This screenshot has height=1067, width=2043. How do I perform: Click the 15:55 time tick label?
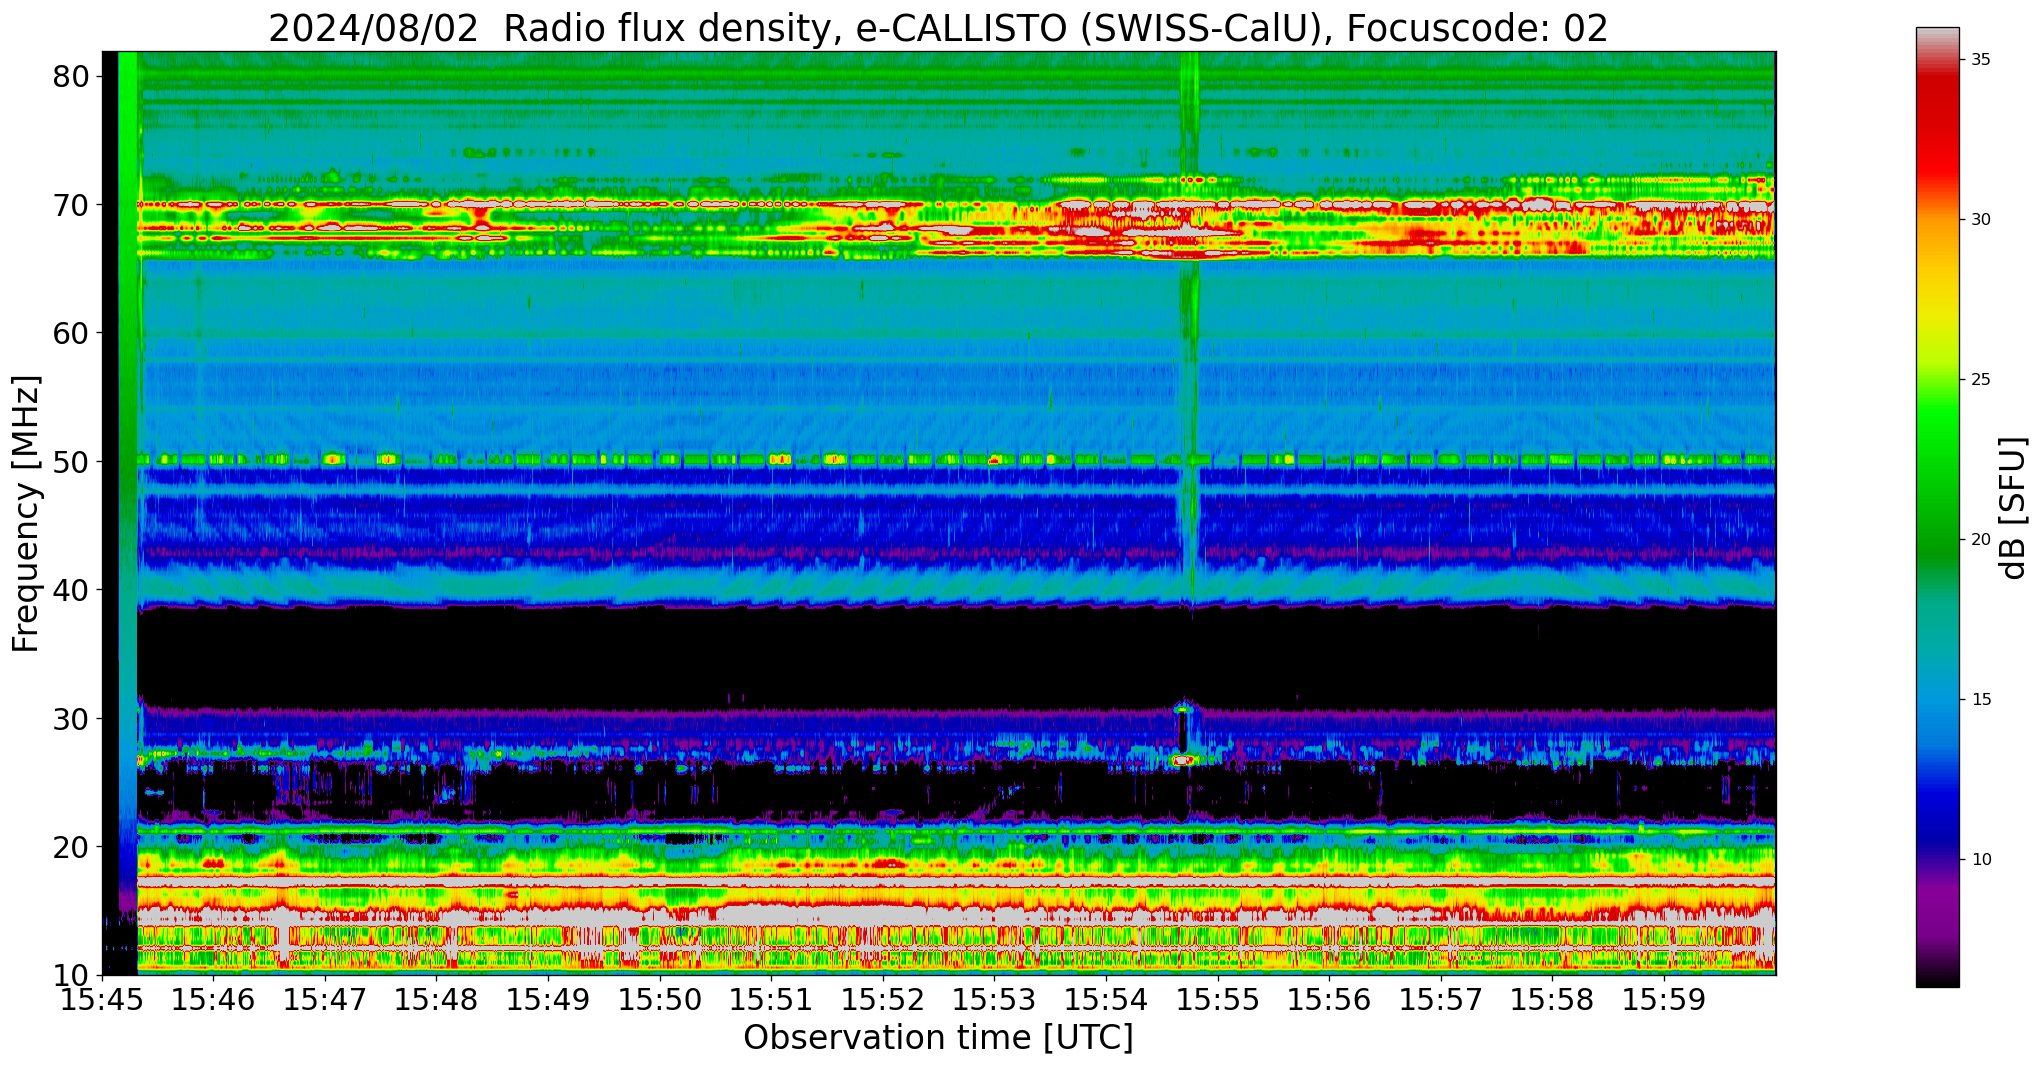pos(1218,1000)
